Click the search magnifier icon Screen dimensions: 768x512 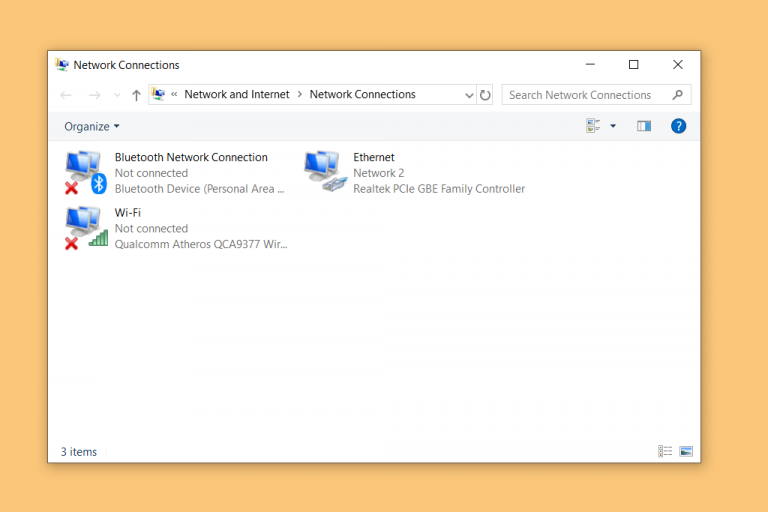[677, 95]
